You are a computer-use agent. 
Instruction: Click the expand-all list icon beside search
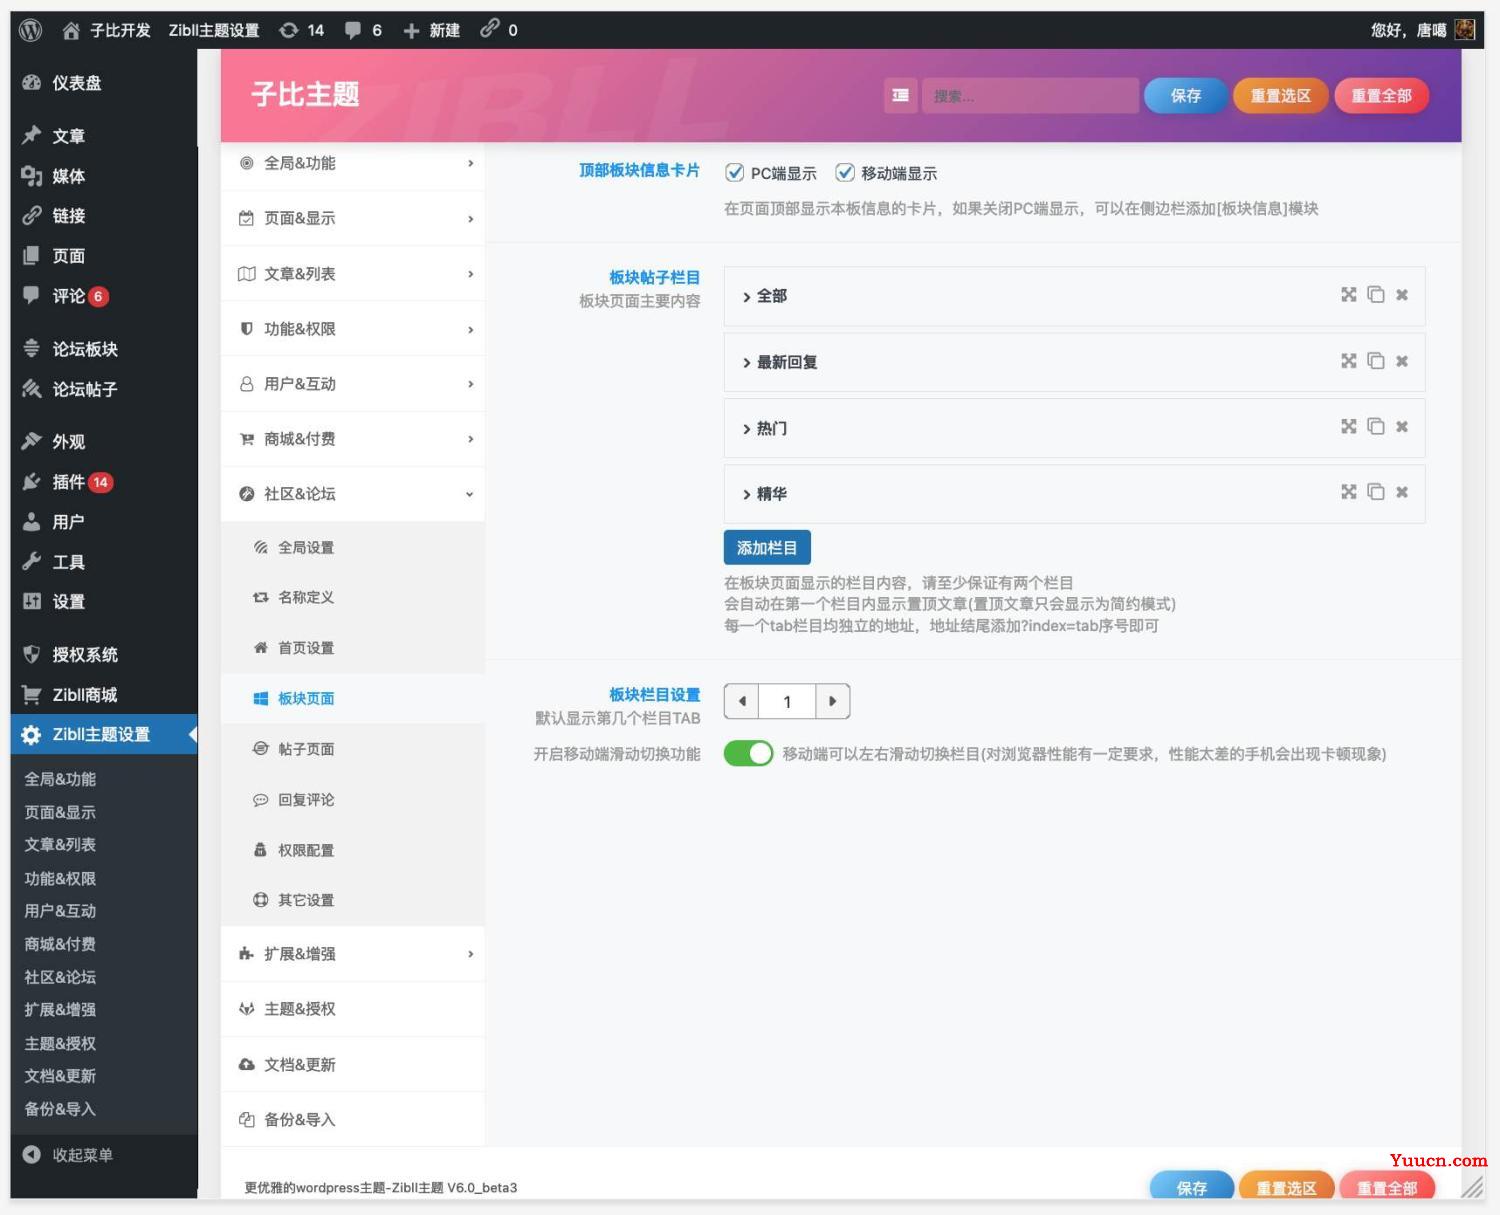click(x=901, y=95)
